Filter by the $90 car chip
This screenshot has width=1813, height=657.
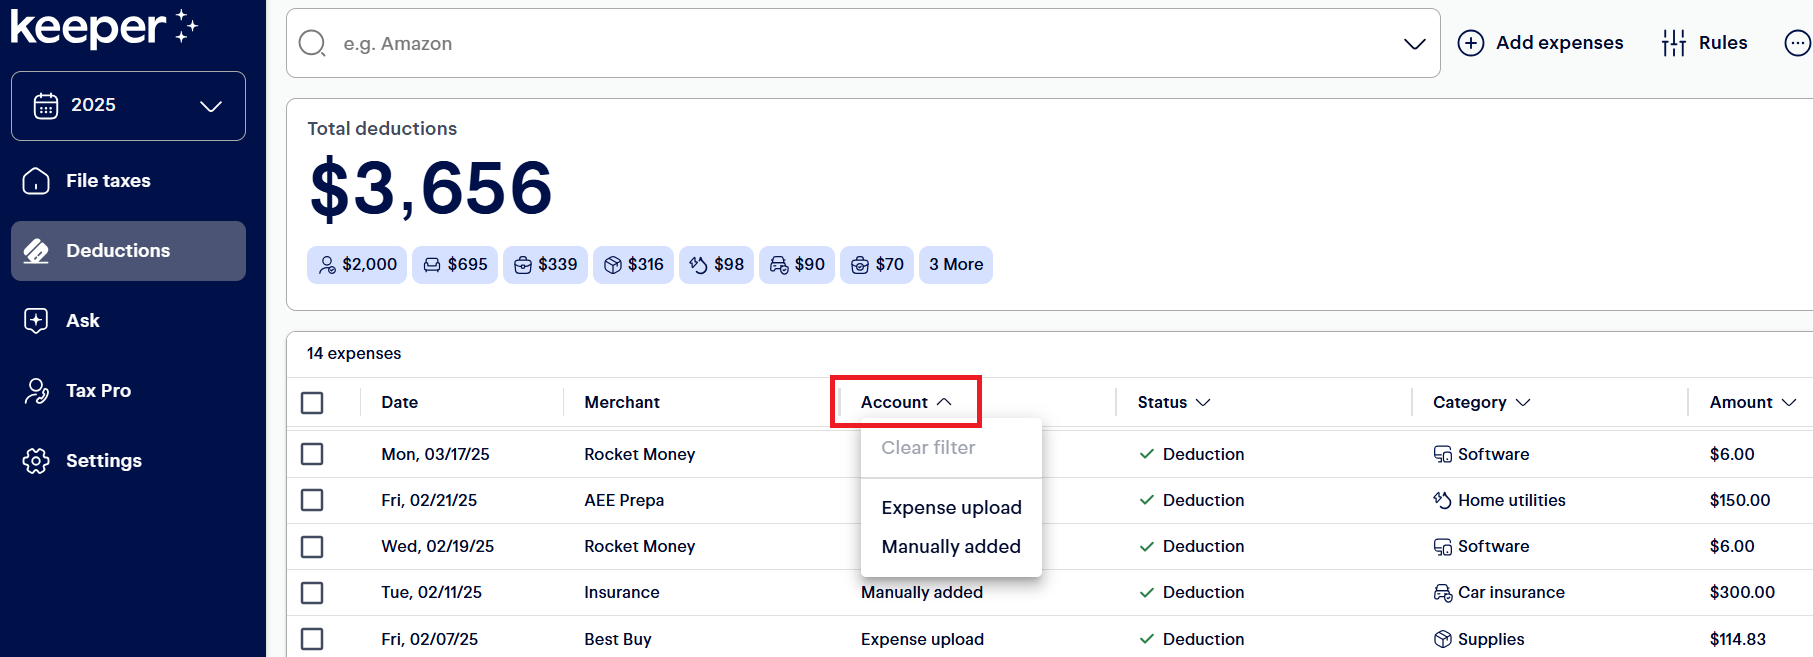pos(797,265)
